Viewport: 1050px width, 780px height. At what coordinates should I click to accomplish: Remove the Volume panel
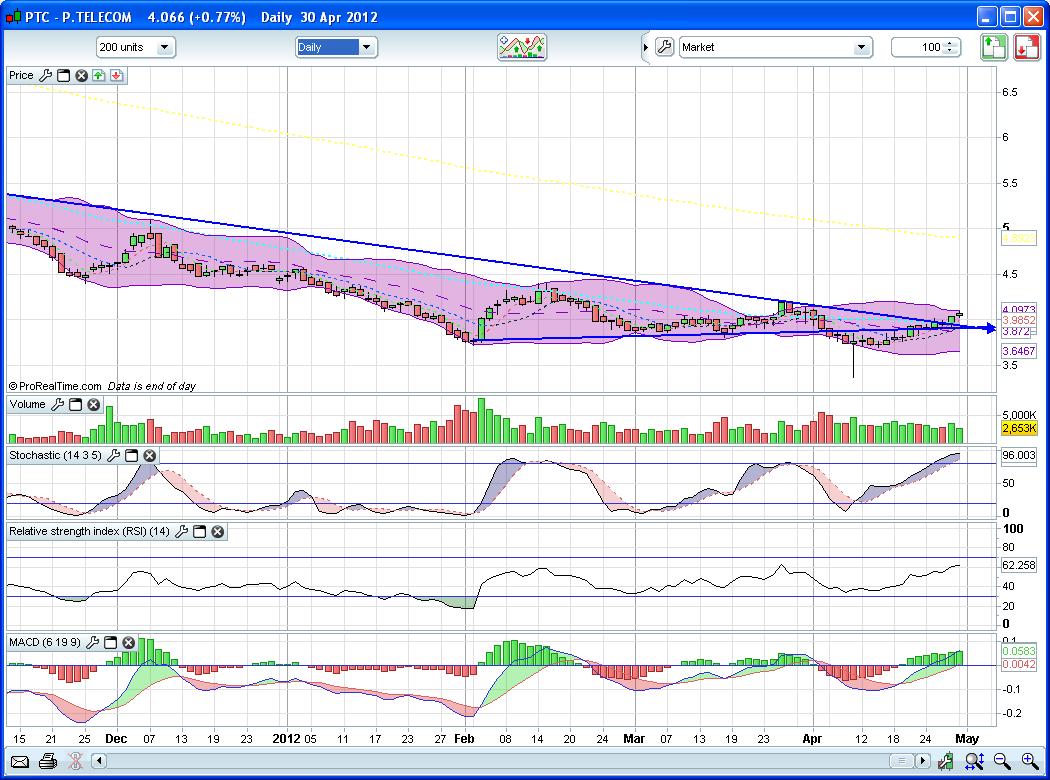(x=94, y=404)
